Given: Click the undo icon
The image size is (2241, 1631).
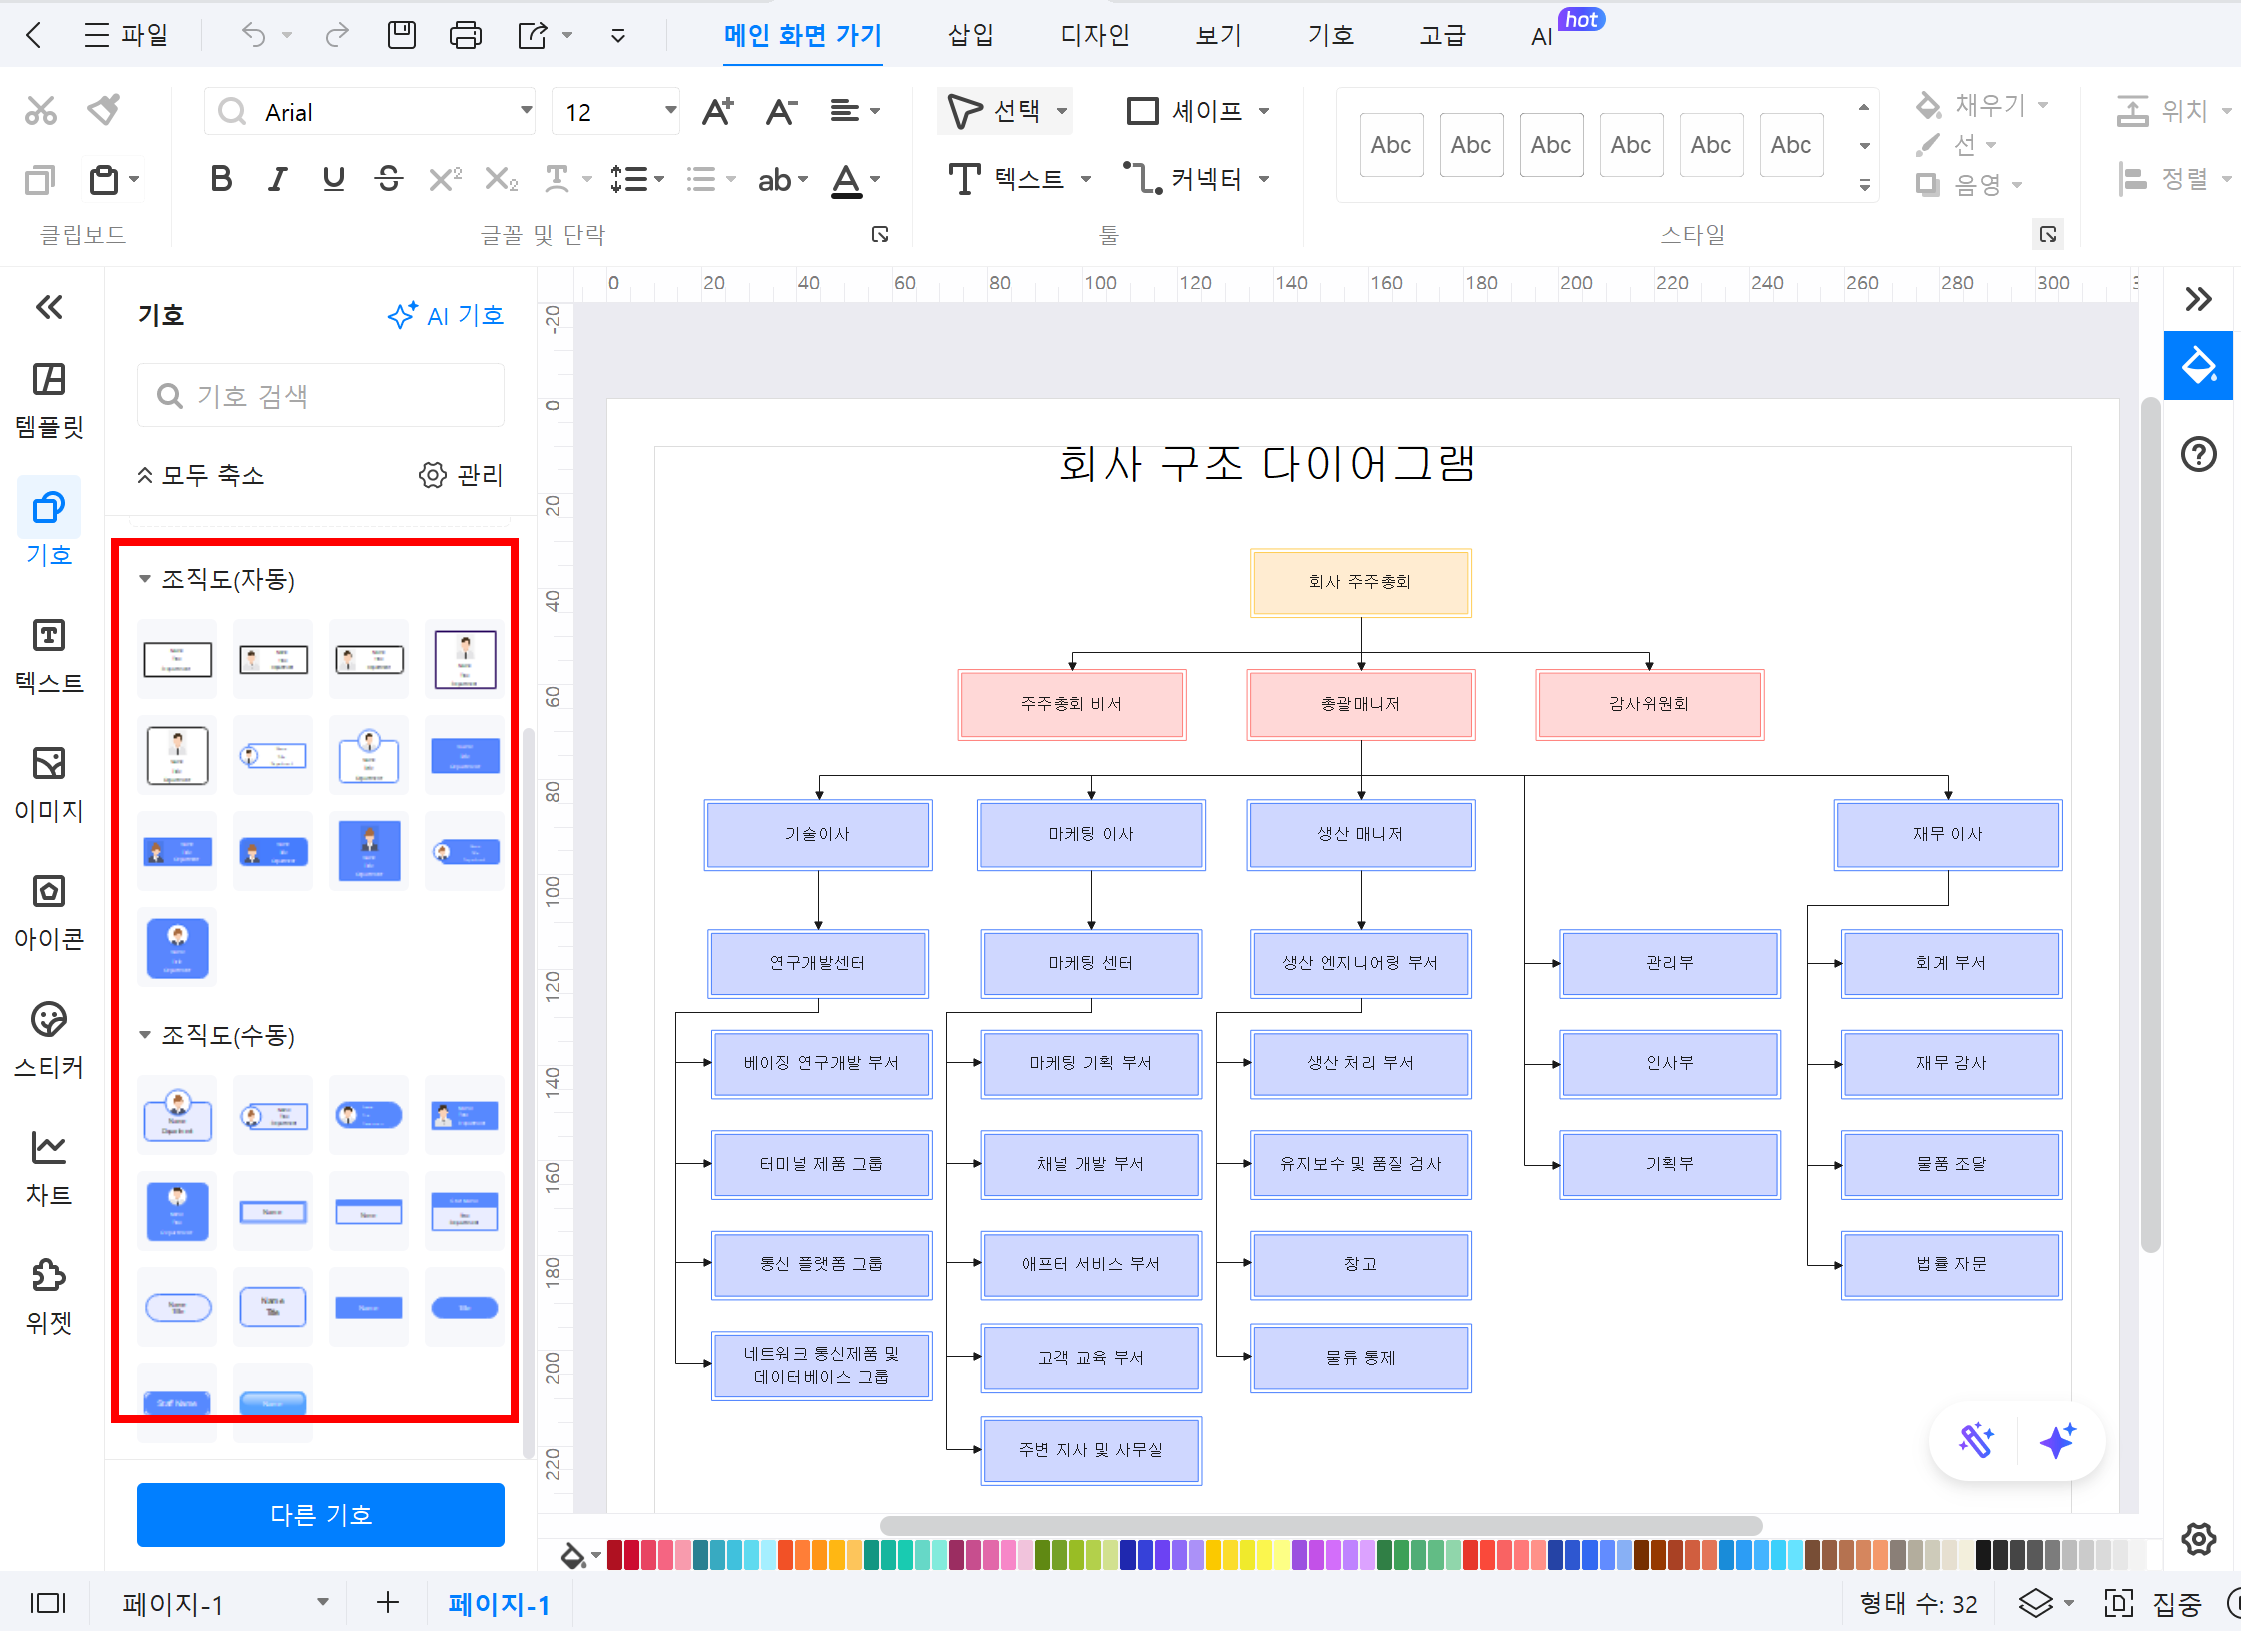Looking at the screenshot, I should [x=253, y=36].
